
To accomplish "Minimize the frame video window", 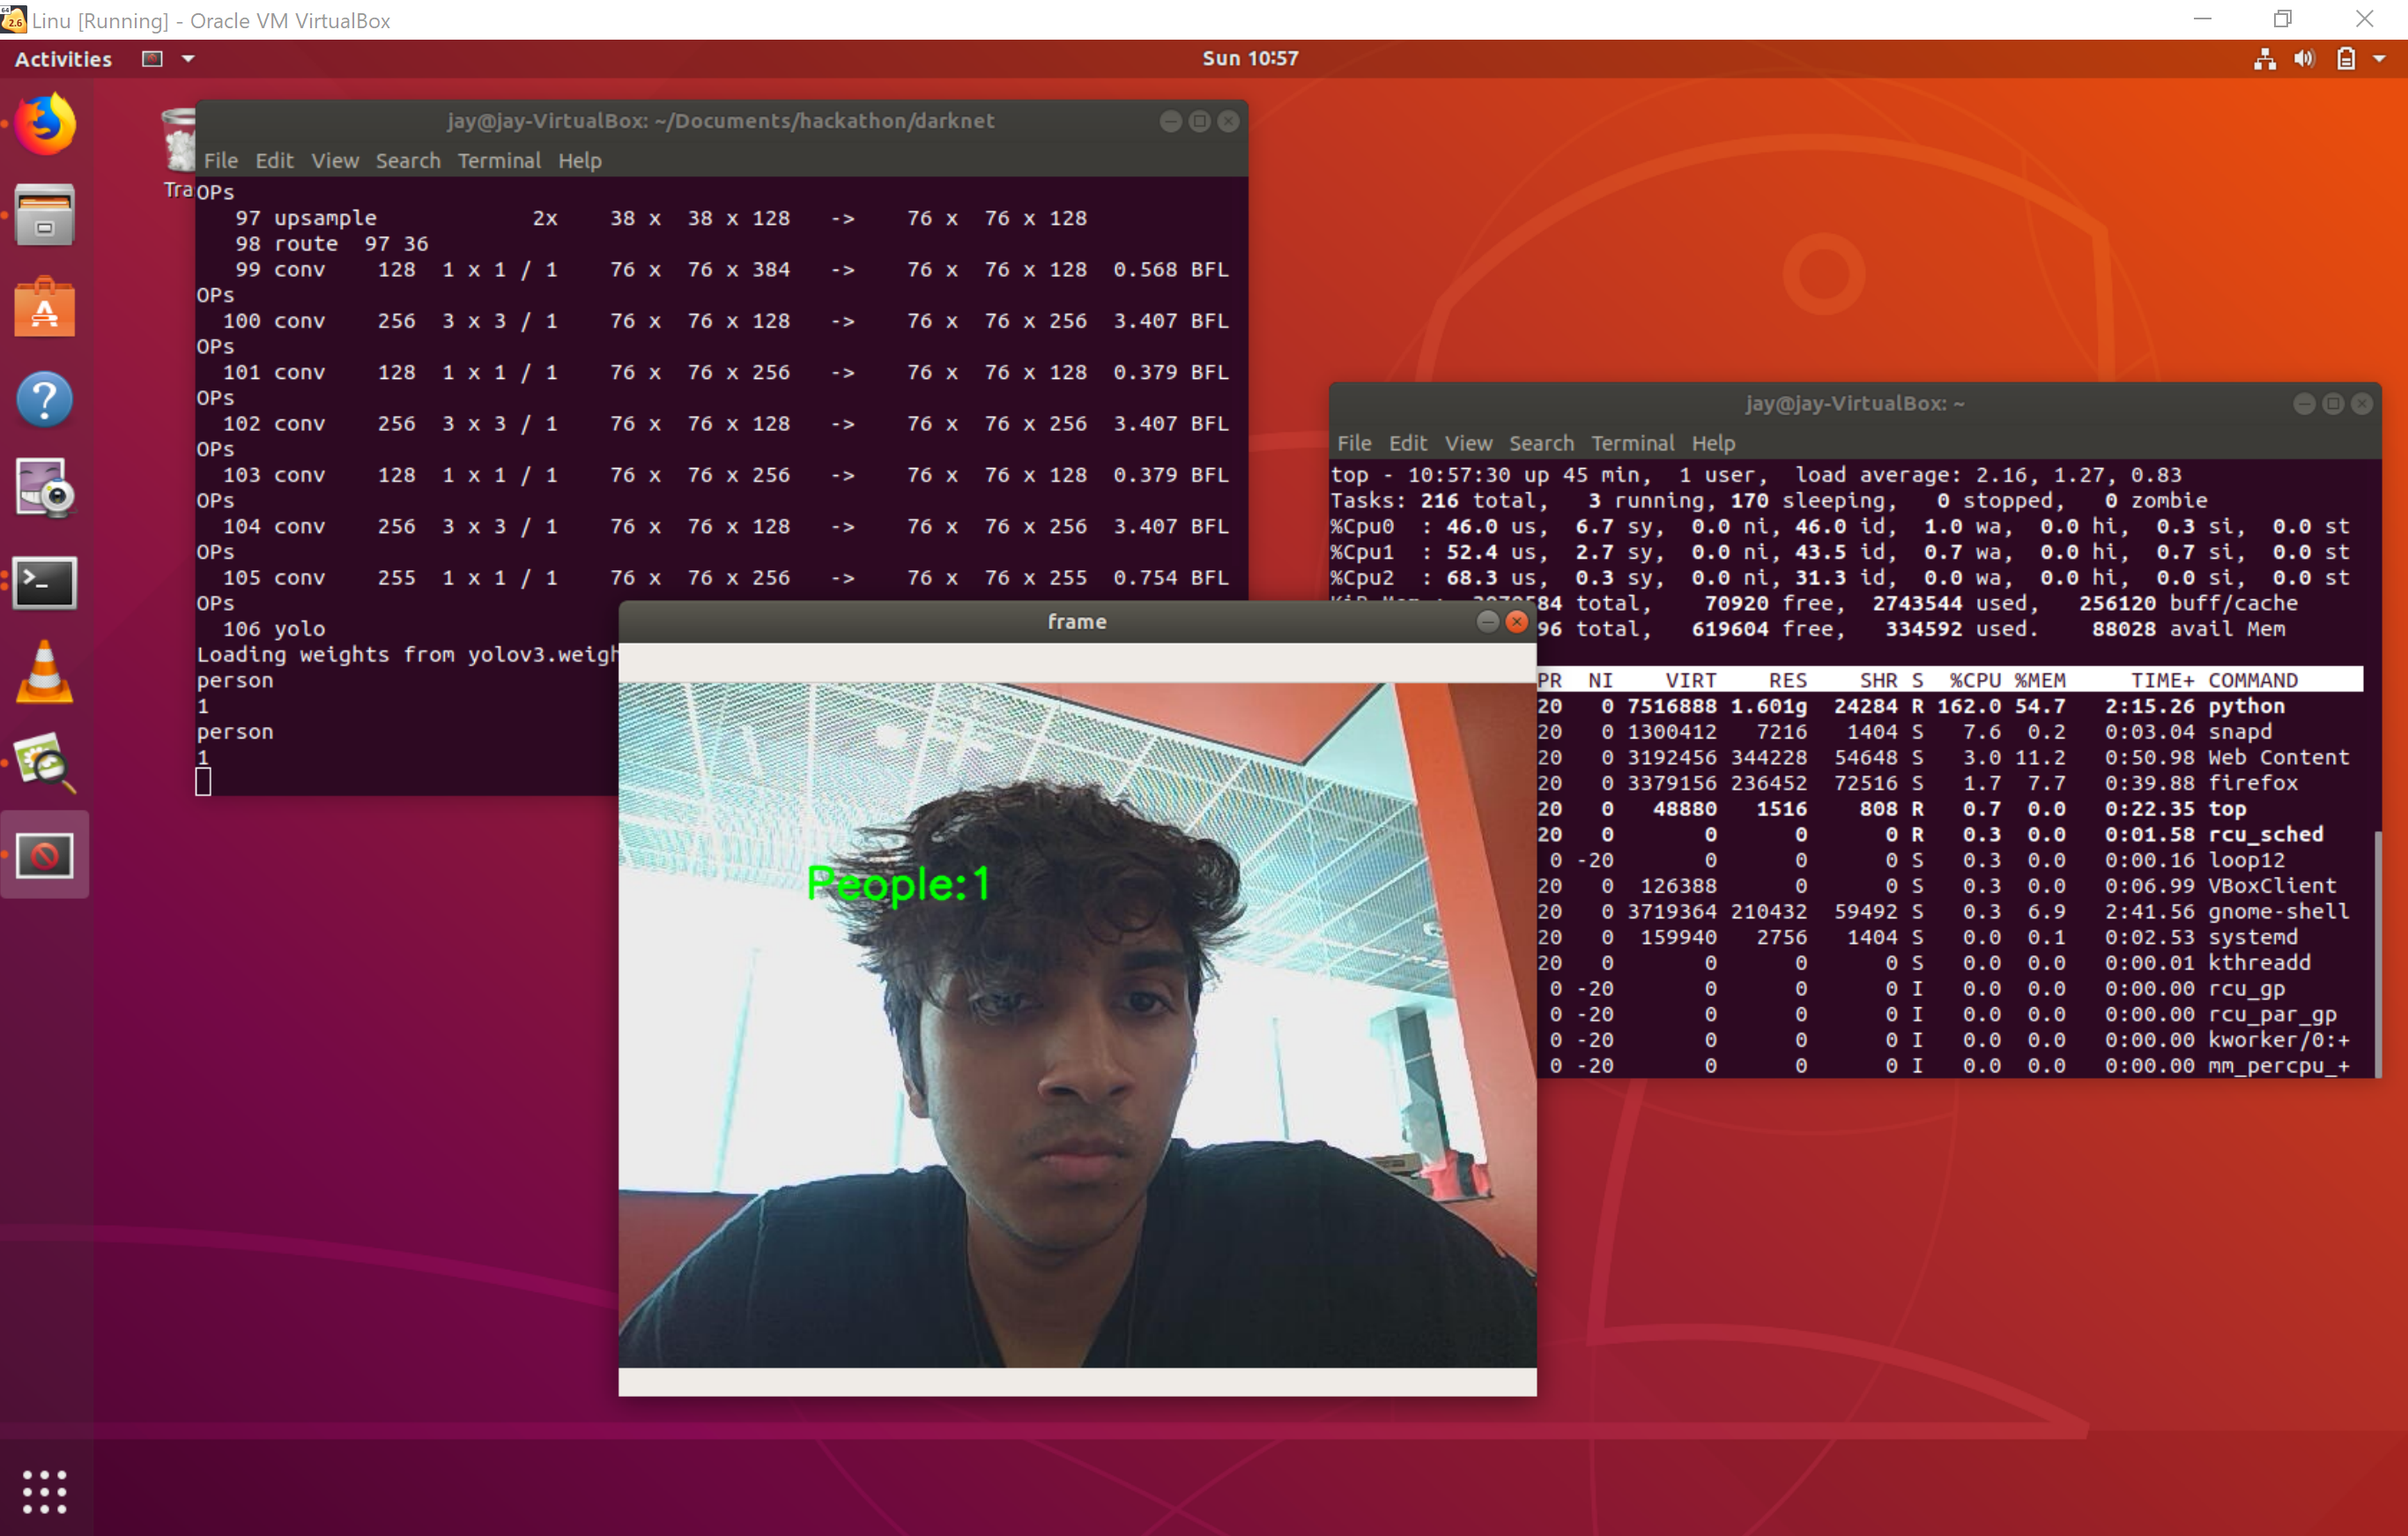I will (x=1487, y=622).
